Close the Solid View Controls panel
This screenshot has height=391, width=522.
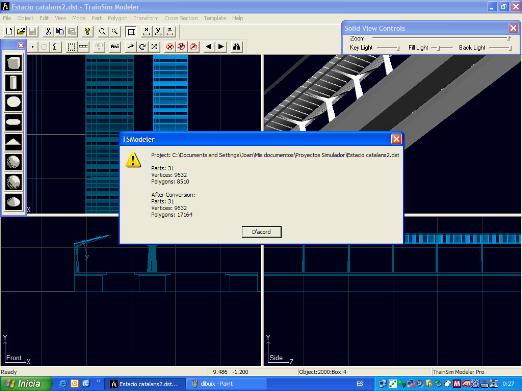pos(513,28)
